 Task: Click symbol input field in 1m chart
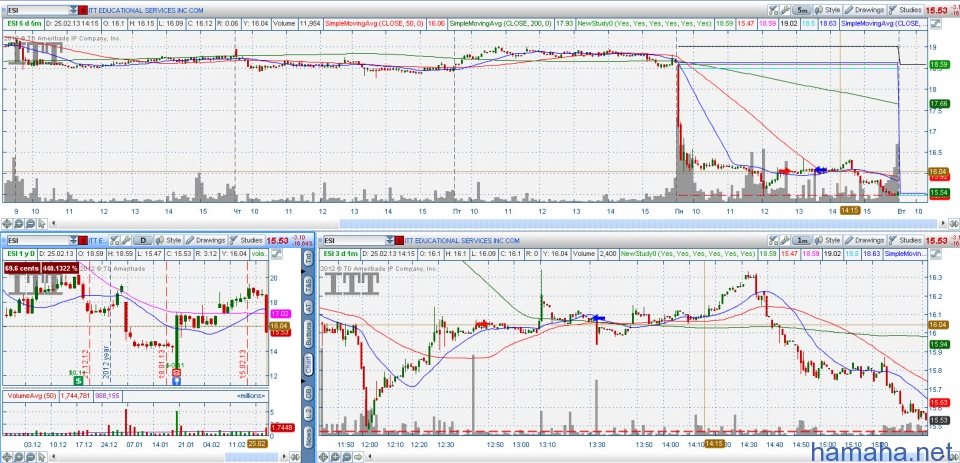[x=353, y=240]
